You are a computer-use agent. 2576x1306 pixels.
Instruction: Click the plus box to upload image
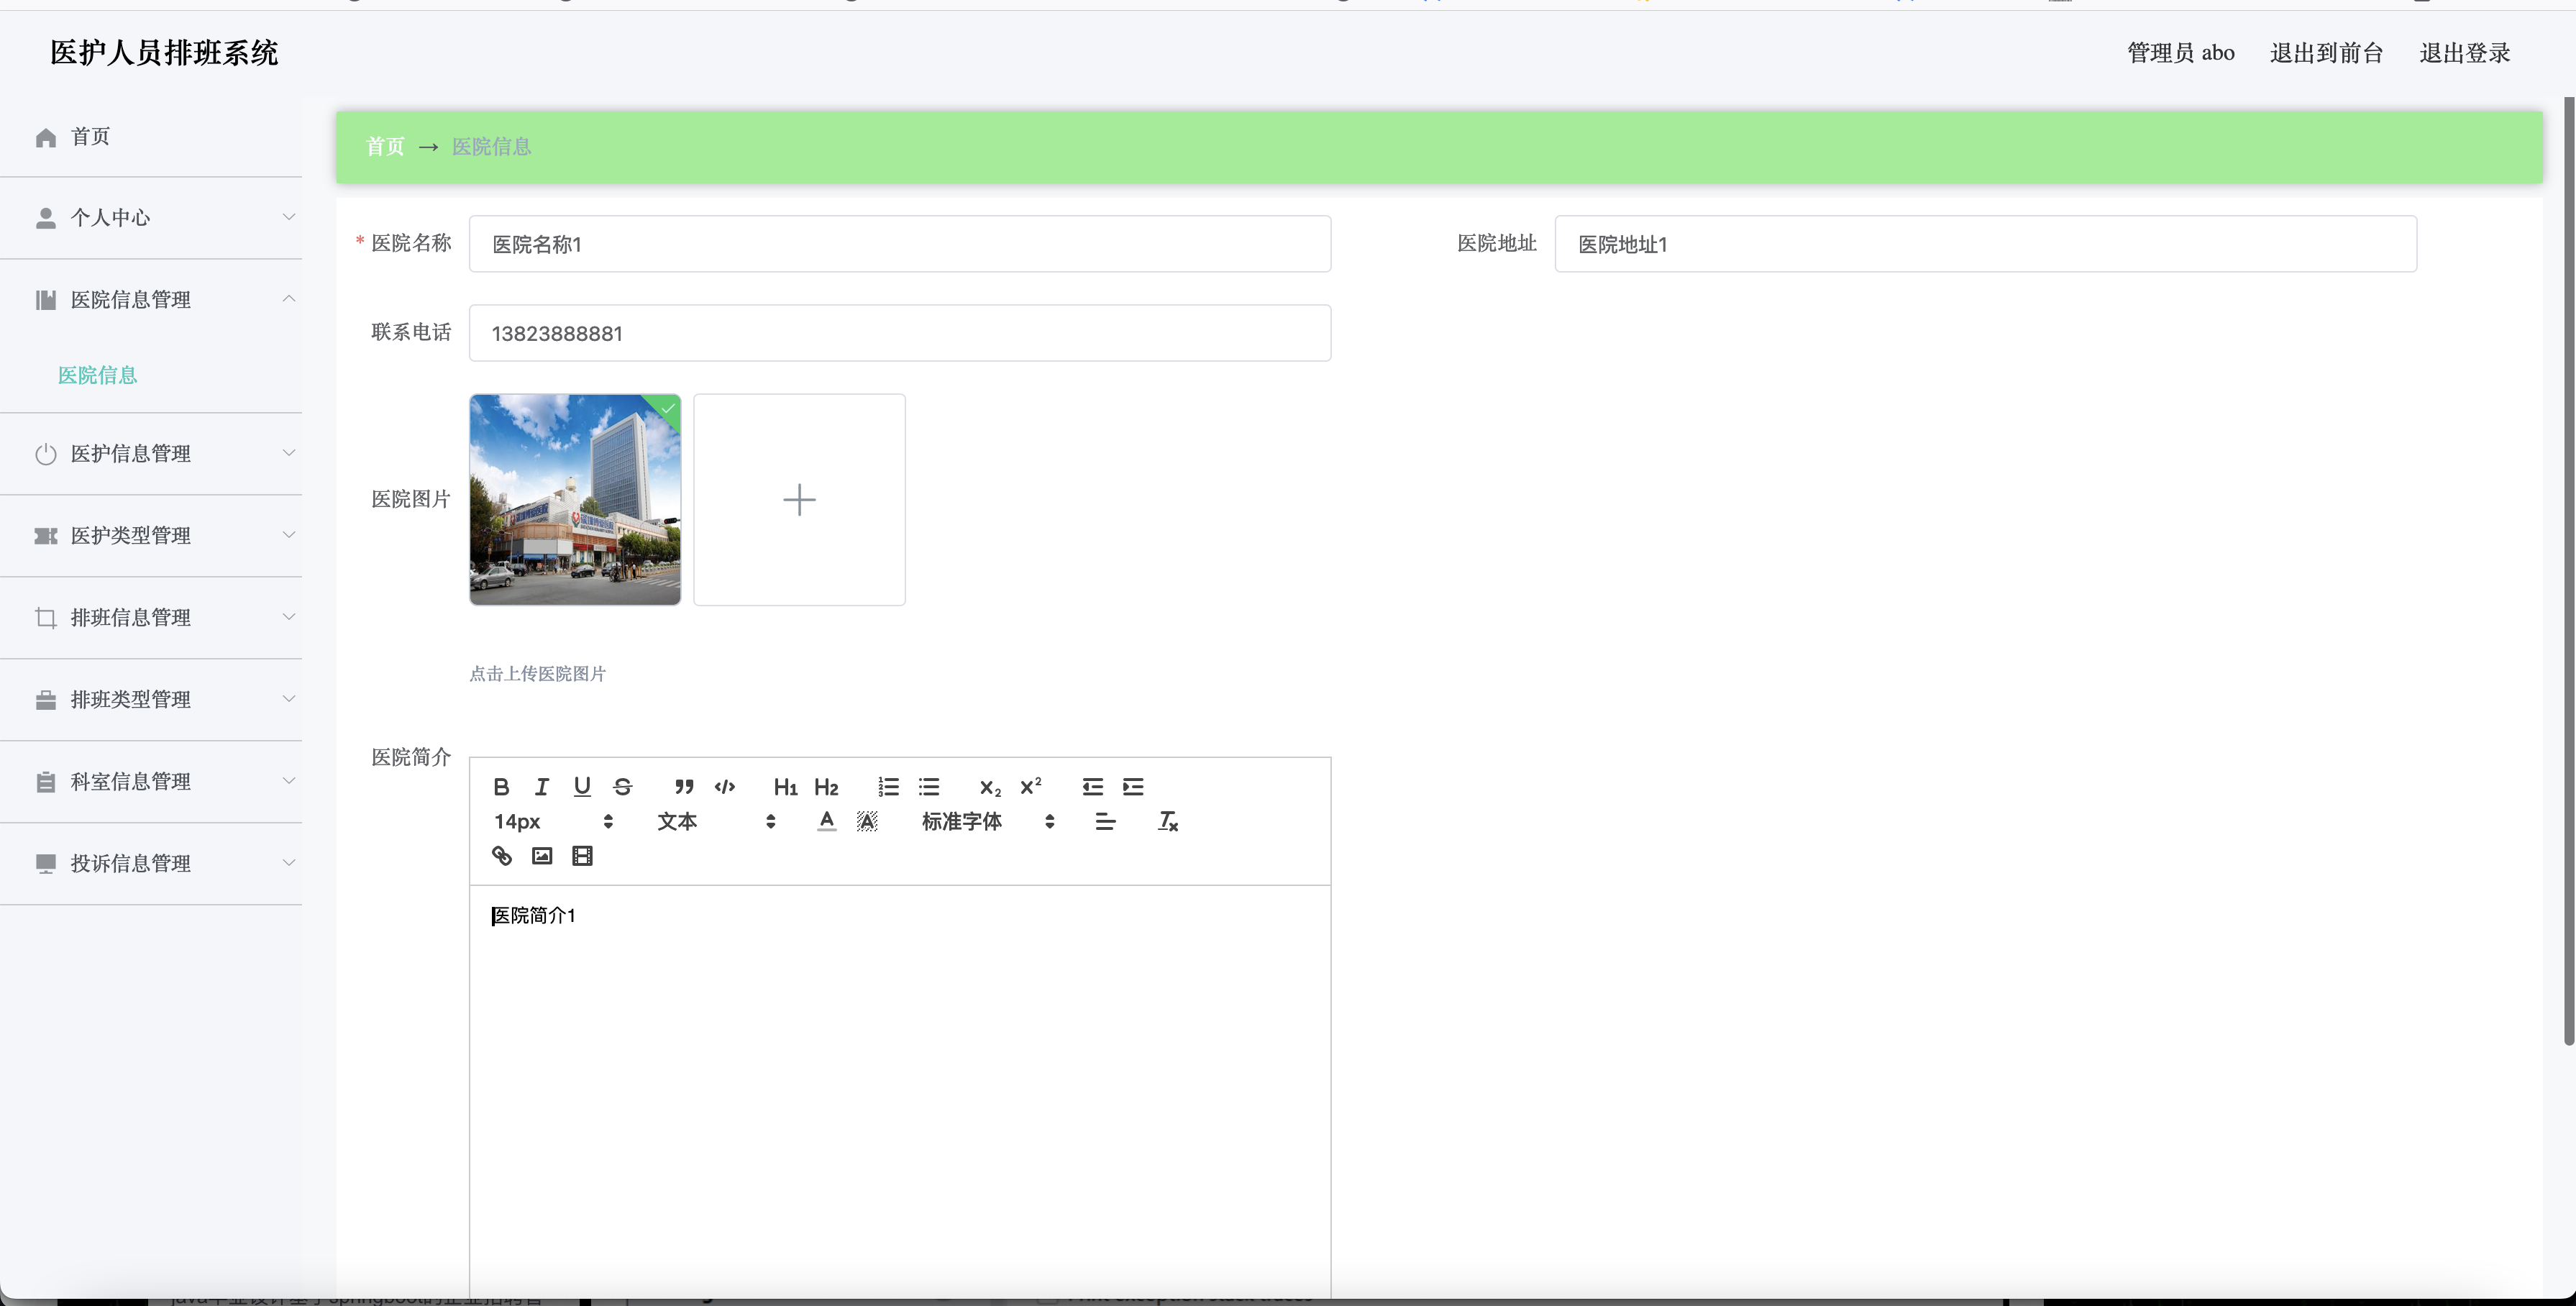(x=799, y=500)
